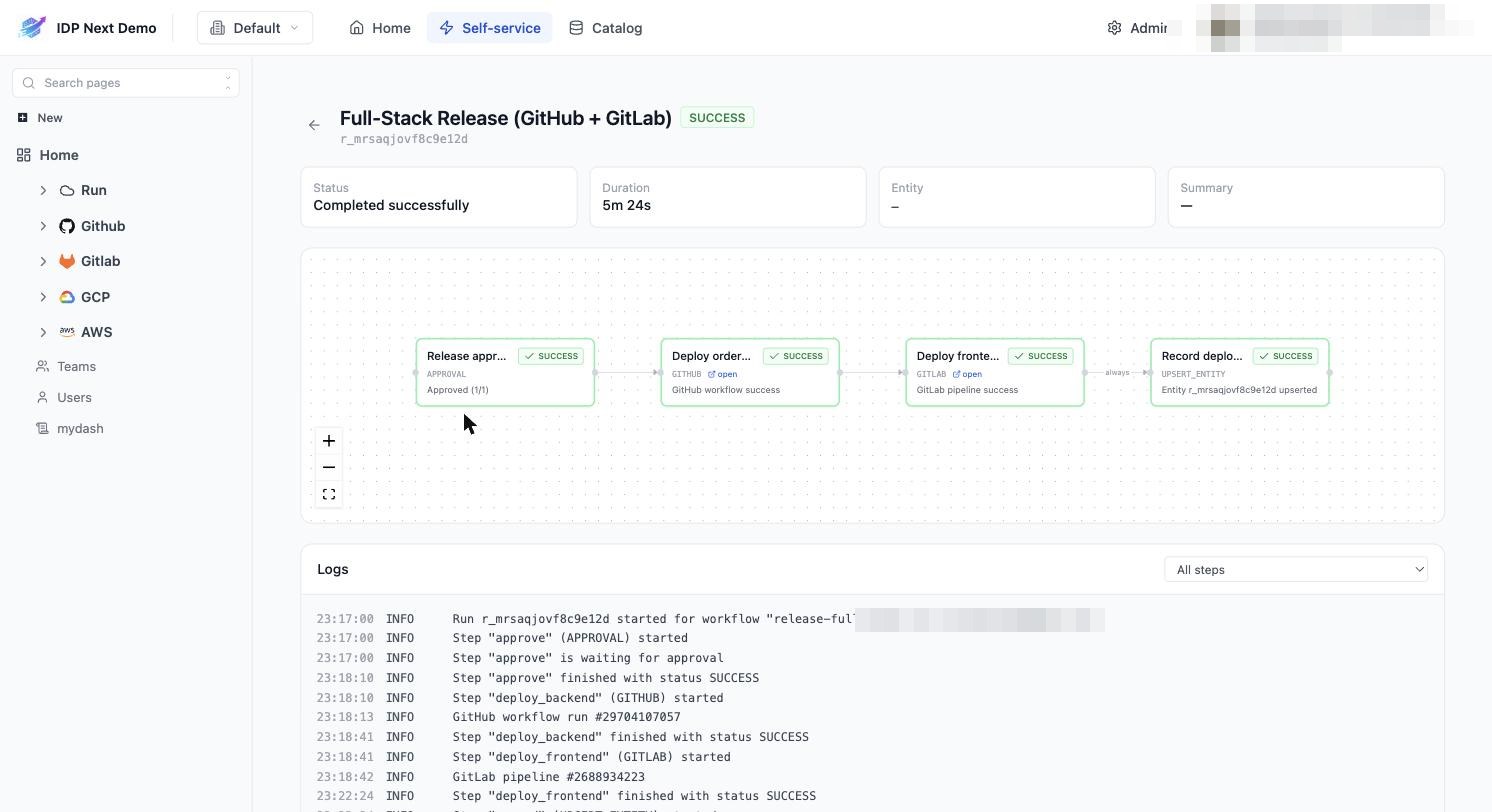
Task: Open the Admin settings gear
Action: pos(1114,28)
